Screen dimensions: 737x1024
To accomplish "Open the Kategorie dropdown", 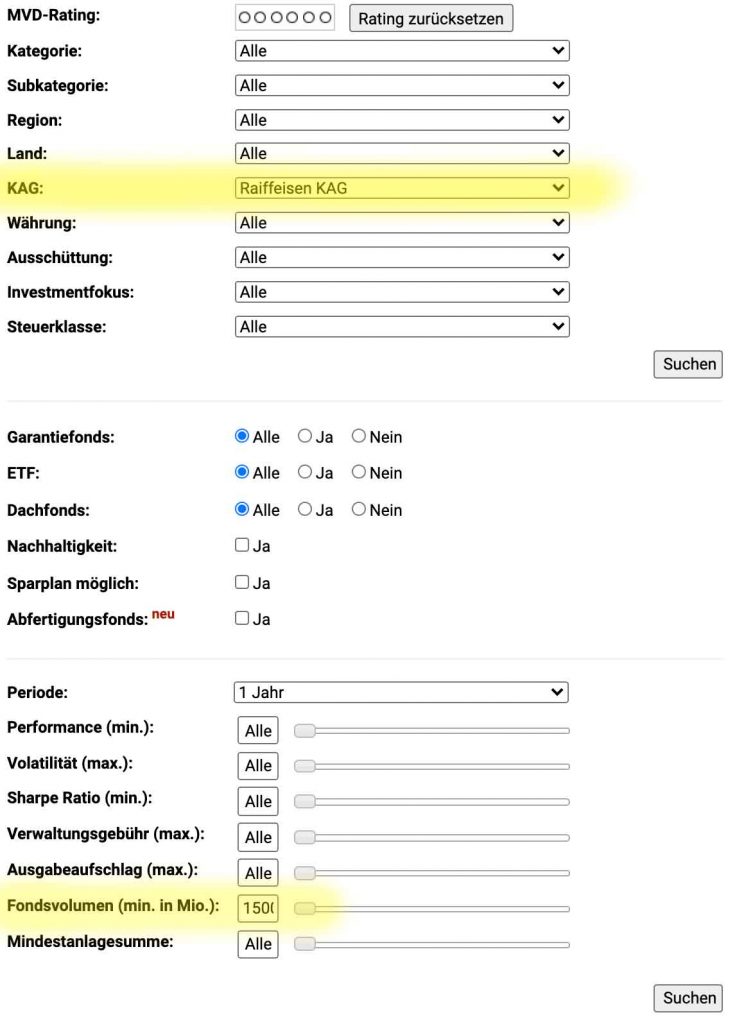I will point(402,51).
